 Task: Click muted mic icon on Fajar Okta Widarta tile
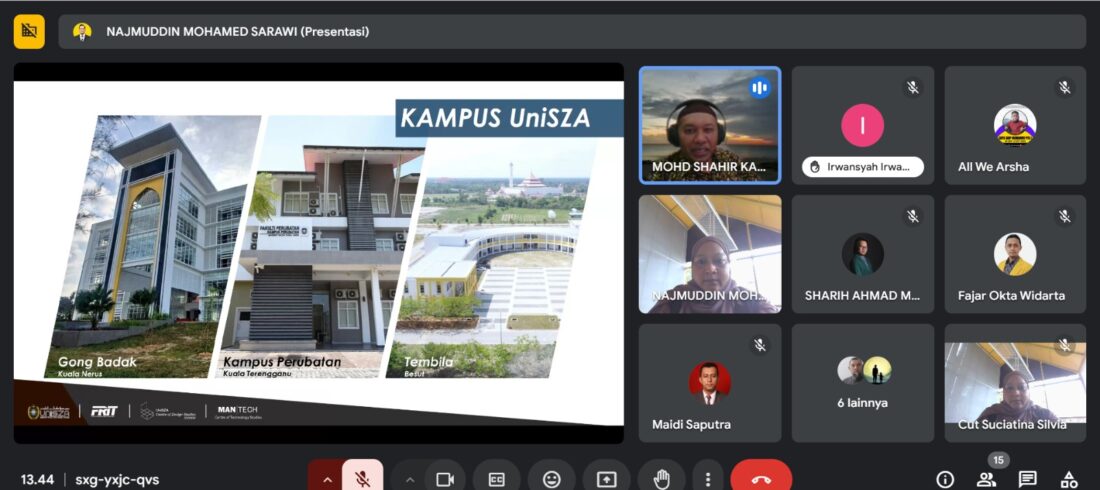point(1064,216)
